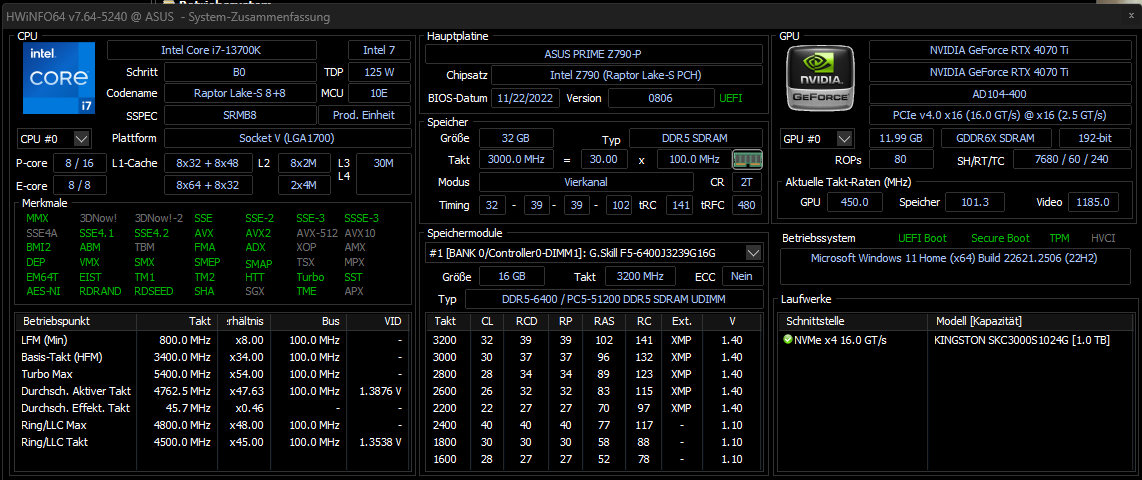Screen dimensions: 1142x480
Task: Select the 3200 XMP timing row
Action: pos(594,339)
